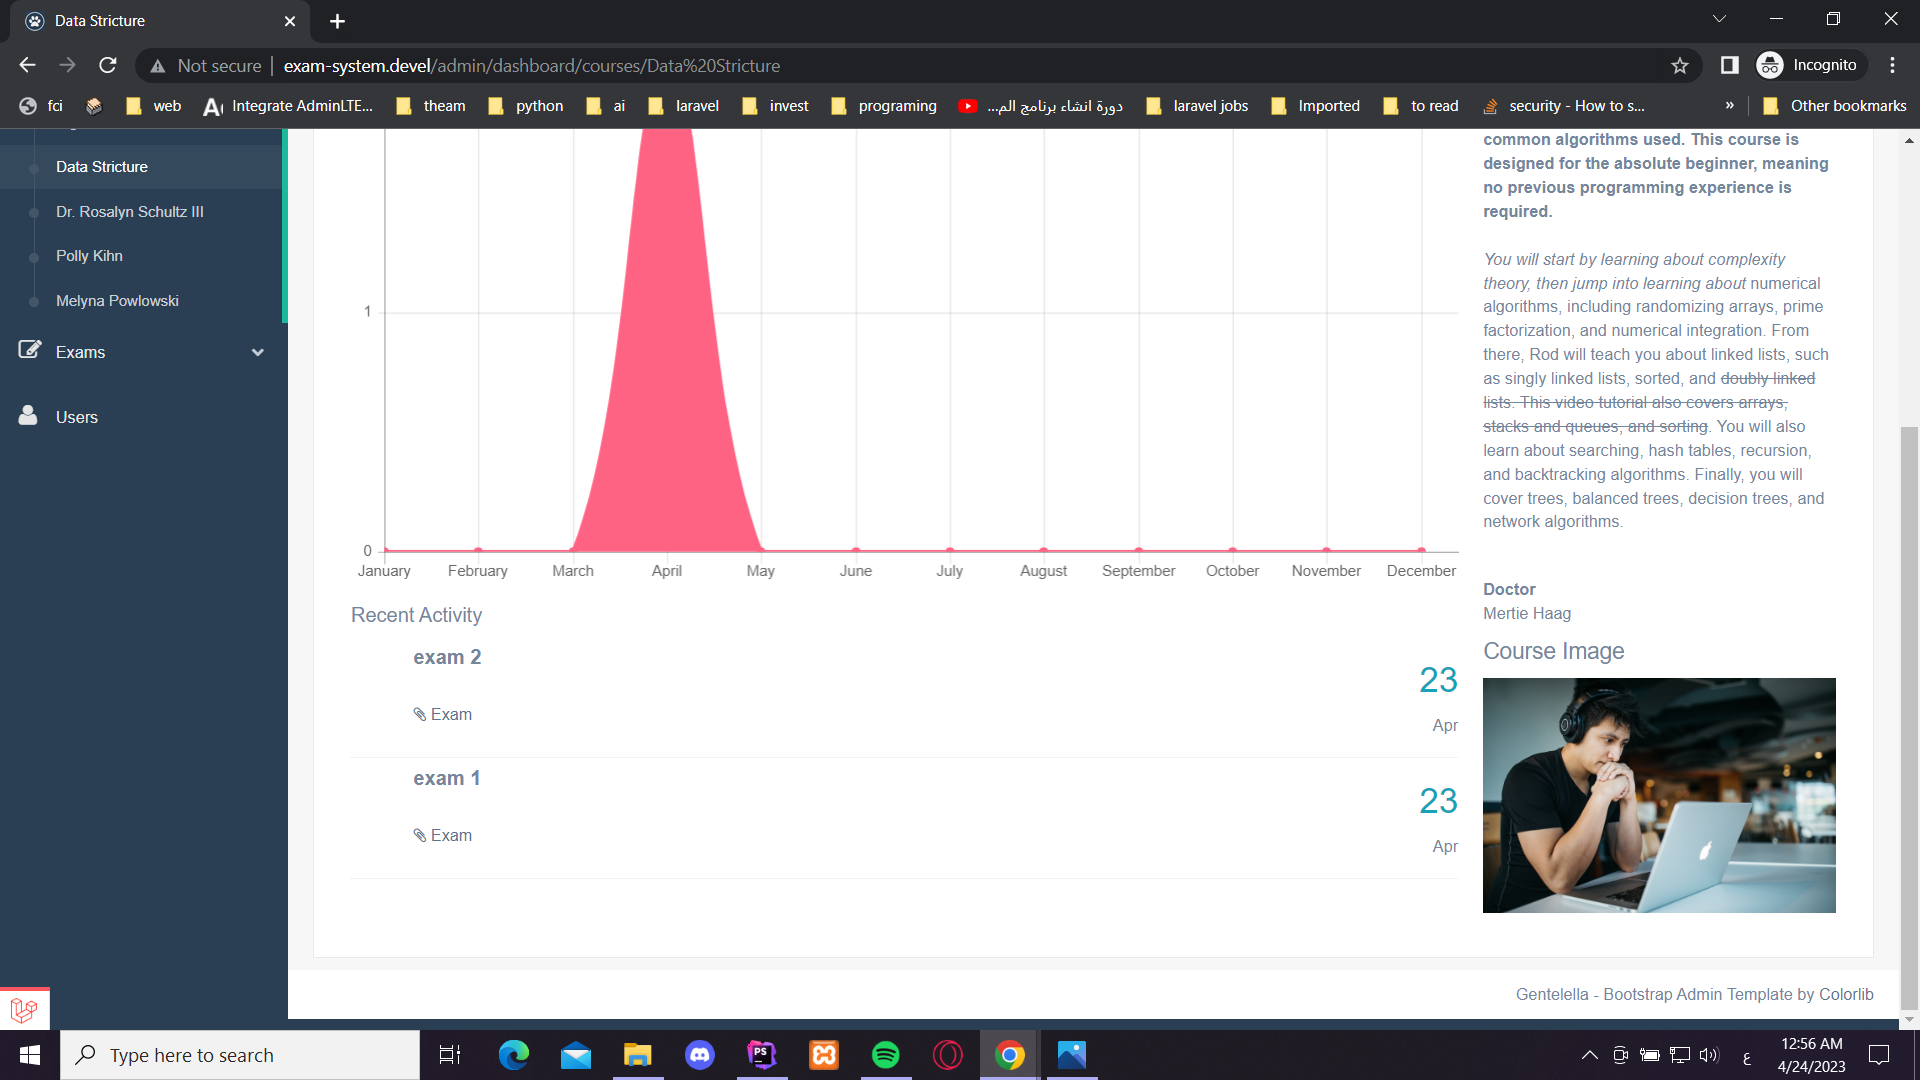
Task: Open the Other bookmarks folder
Action: coord(1834,106)
